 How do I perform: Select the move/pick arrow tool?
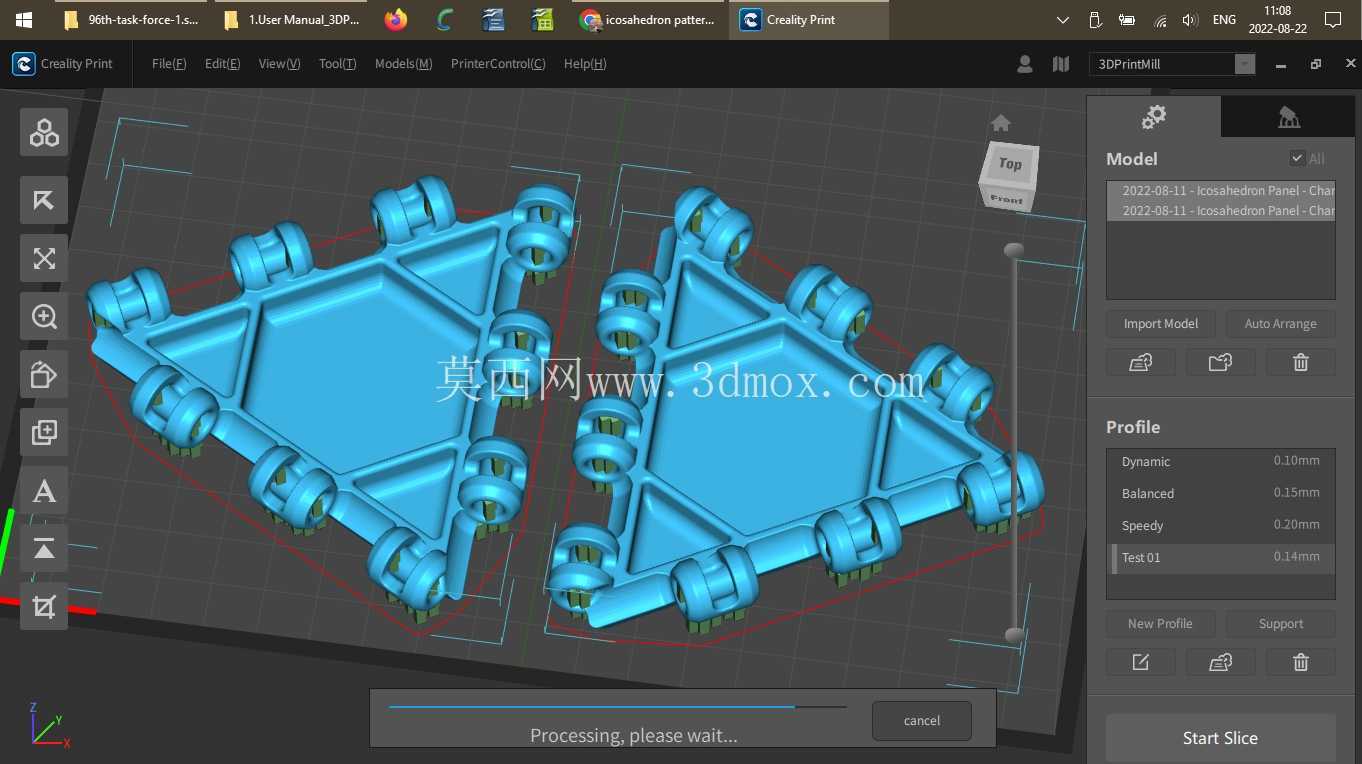[44, 200]
